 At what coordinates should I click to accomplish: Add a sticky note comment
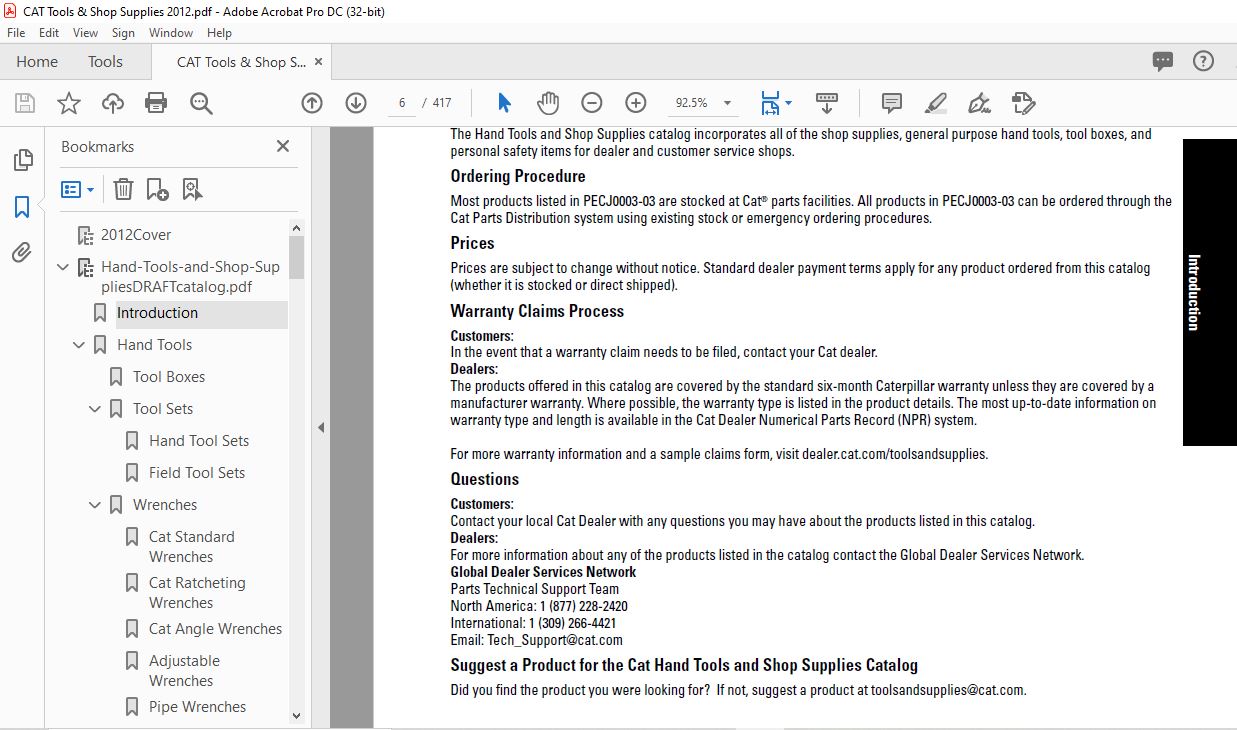coord(892,103)
